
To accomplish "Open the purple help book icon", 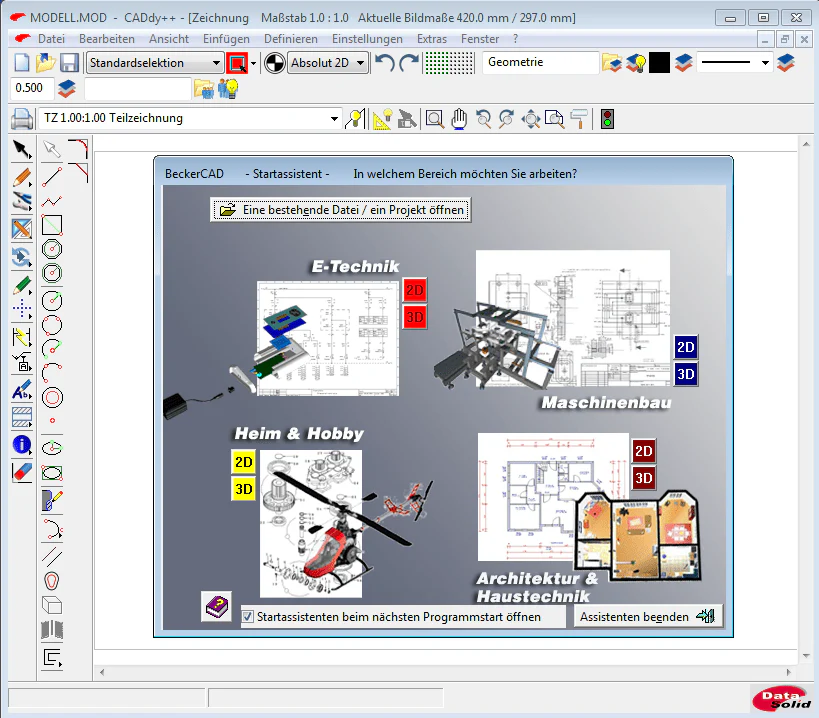I will [x=217, y=606].
